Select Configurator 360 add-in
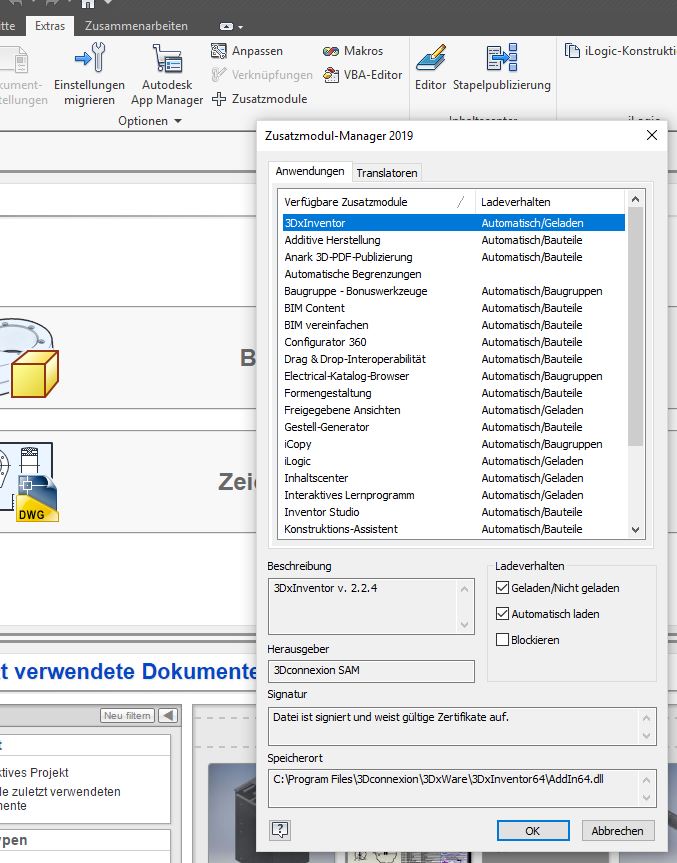The image size is (677, 863). coord(454,342)
